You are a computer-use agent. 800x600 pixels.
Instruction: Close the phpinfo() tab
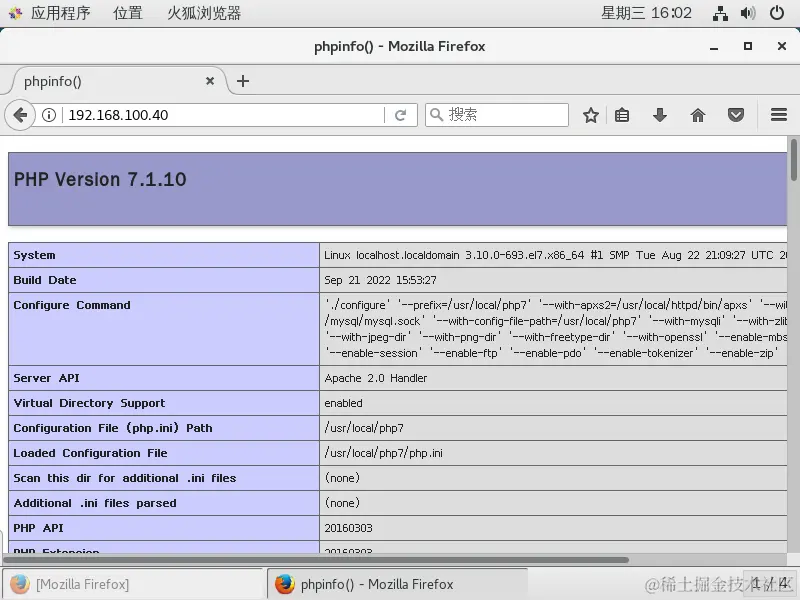[x=210, y=81]
